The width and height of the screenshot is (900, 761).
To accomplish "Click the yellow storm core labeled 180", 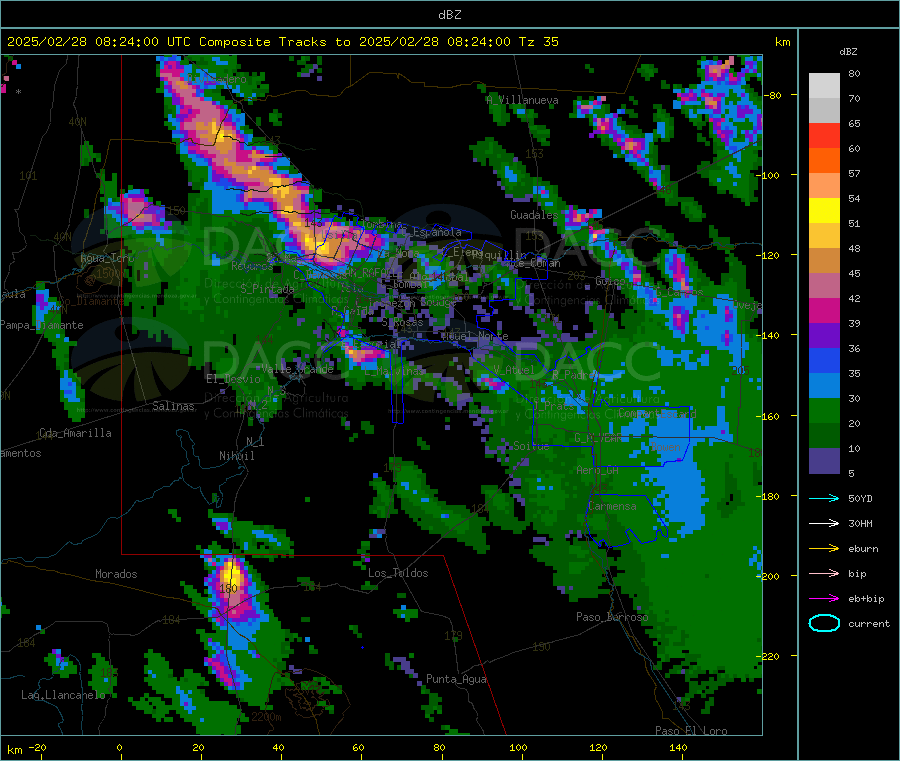I will coord(231,575).
